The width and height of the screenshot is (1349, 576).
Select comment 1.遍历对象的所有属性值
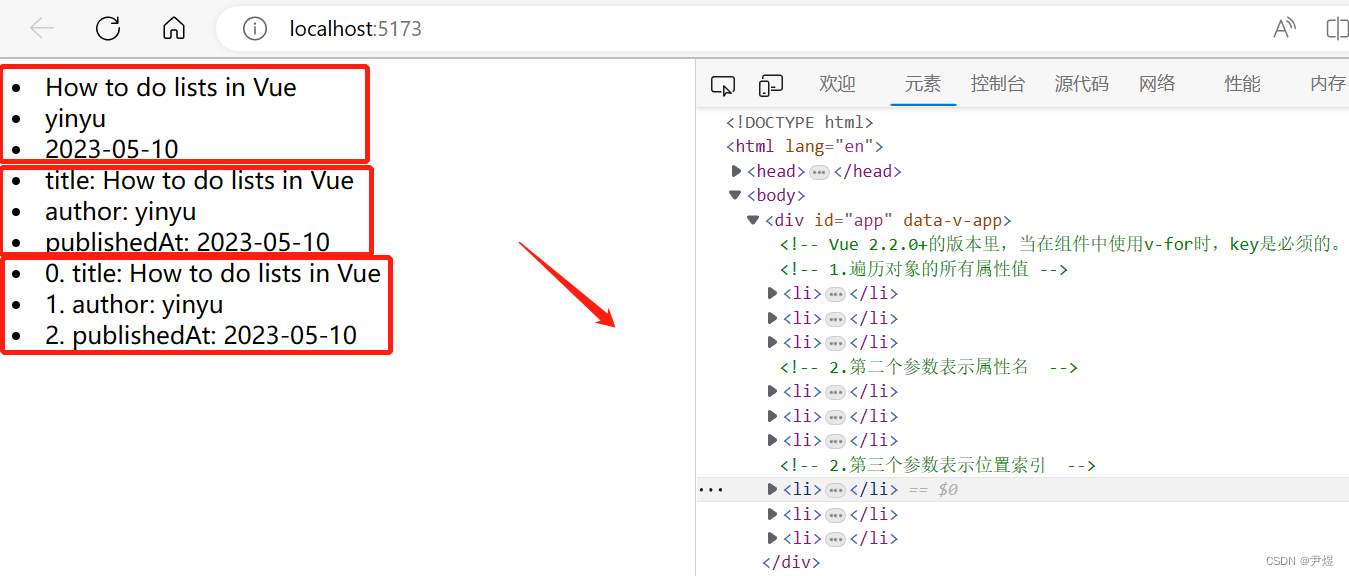(x=924, y=270)
